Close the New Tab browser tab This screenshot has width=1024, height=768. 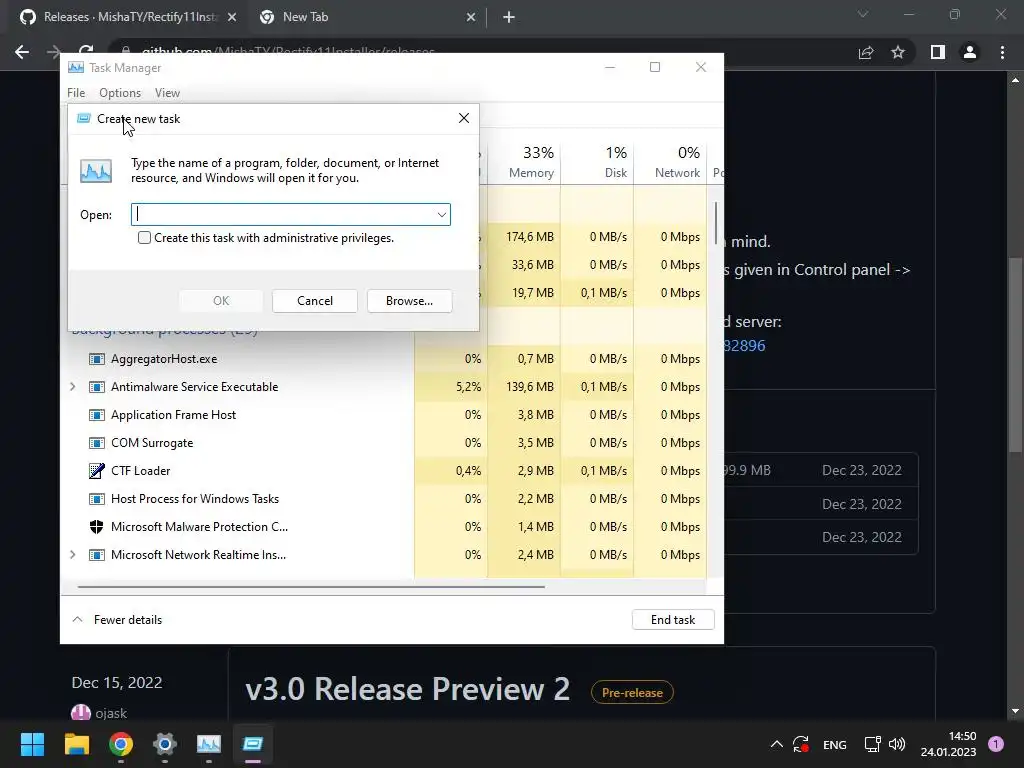(471, 18)
